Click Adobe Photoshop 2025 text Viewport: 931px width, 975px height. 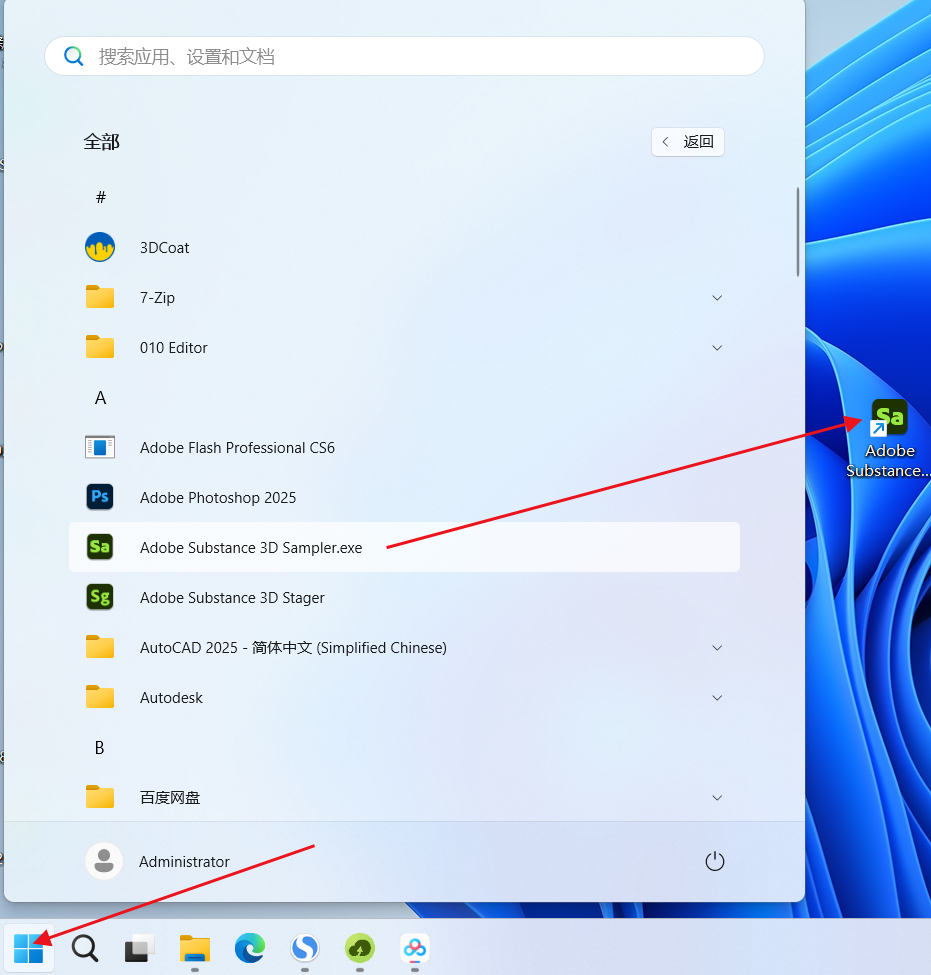[218, 497]
